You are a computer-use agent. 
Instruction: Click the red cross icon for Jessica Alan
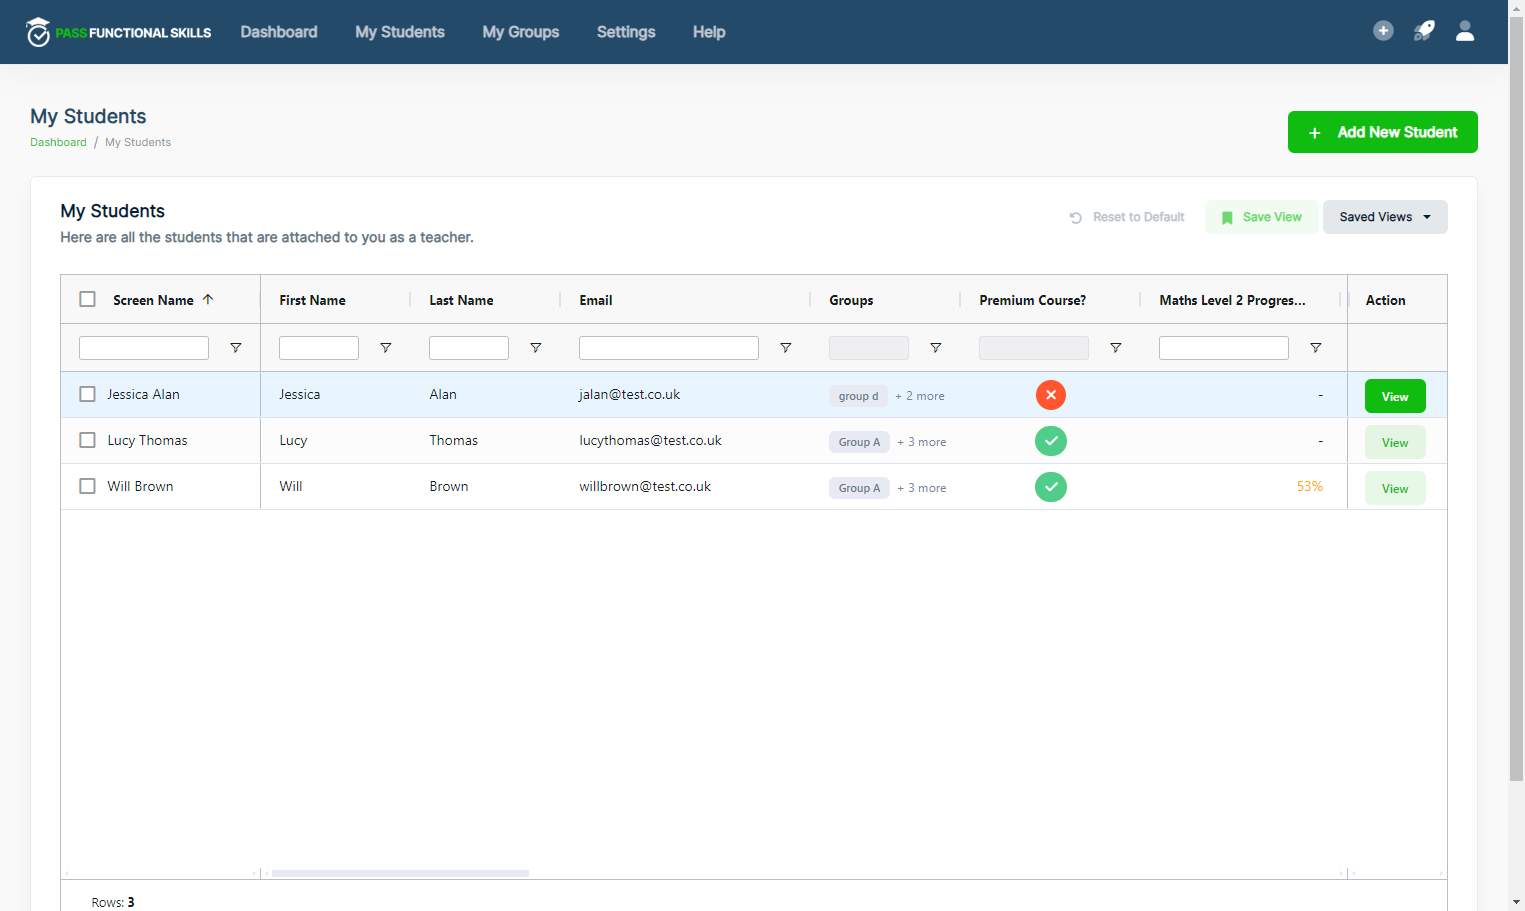tap(1051, 395)
